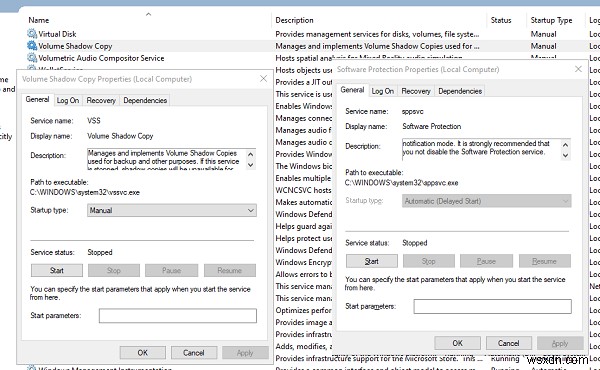Click the VSS service name value
The image size is (600, 370).
[94, 121]
